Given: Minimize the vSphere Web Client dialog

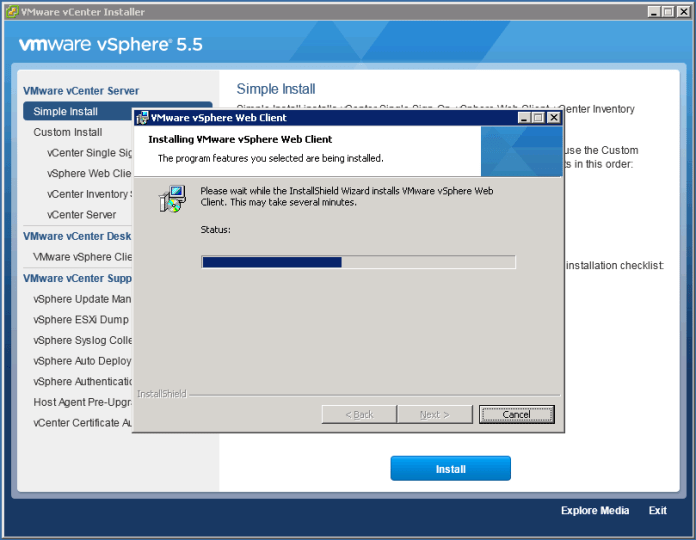Looking at the screenshot, I should click(524, 117).
